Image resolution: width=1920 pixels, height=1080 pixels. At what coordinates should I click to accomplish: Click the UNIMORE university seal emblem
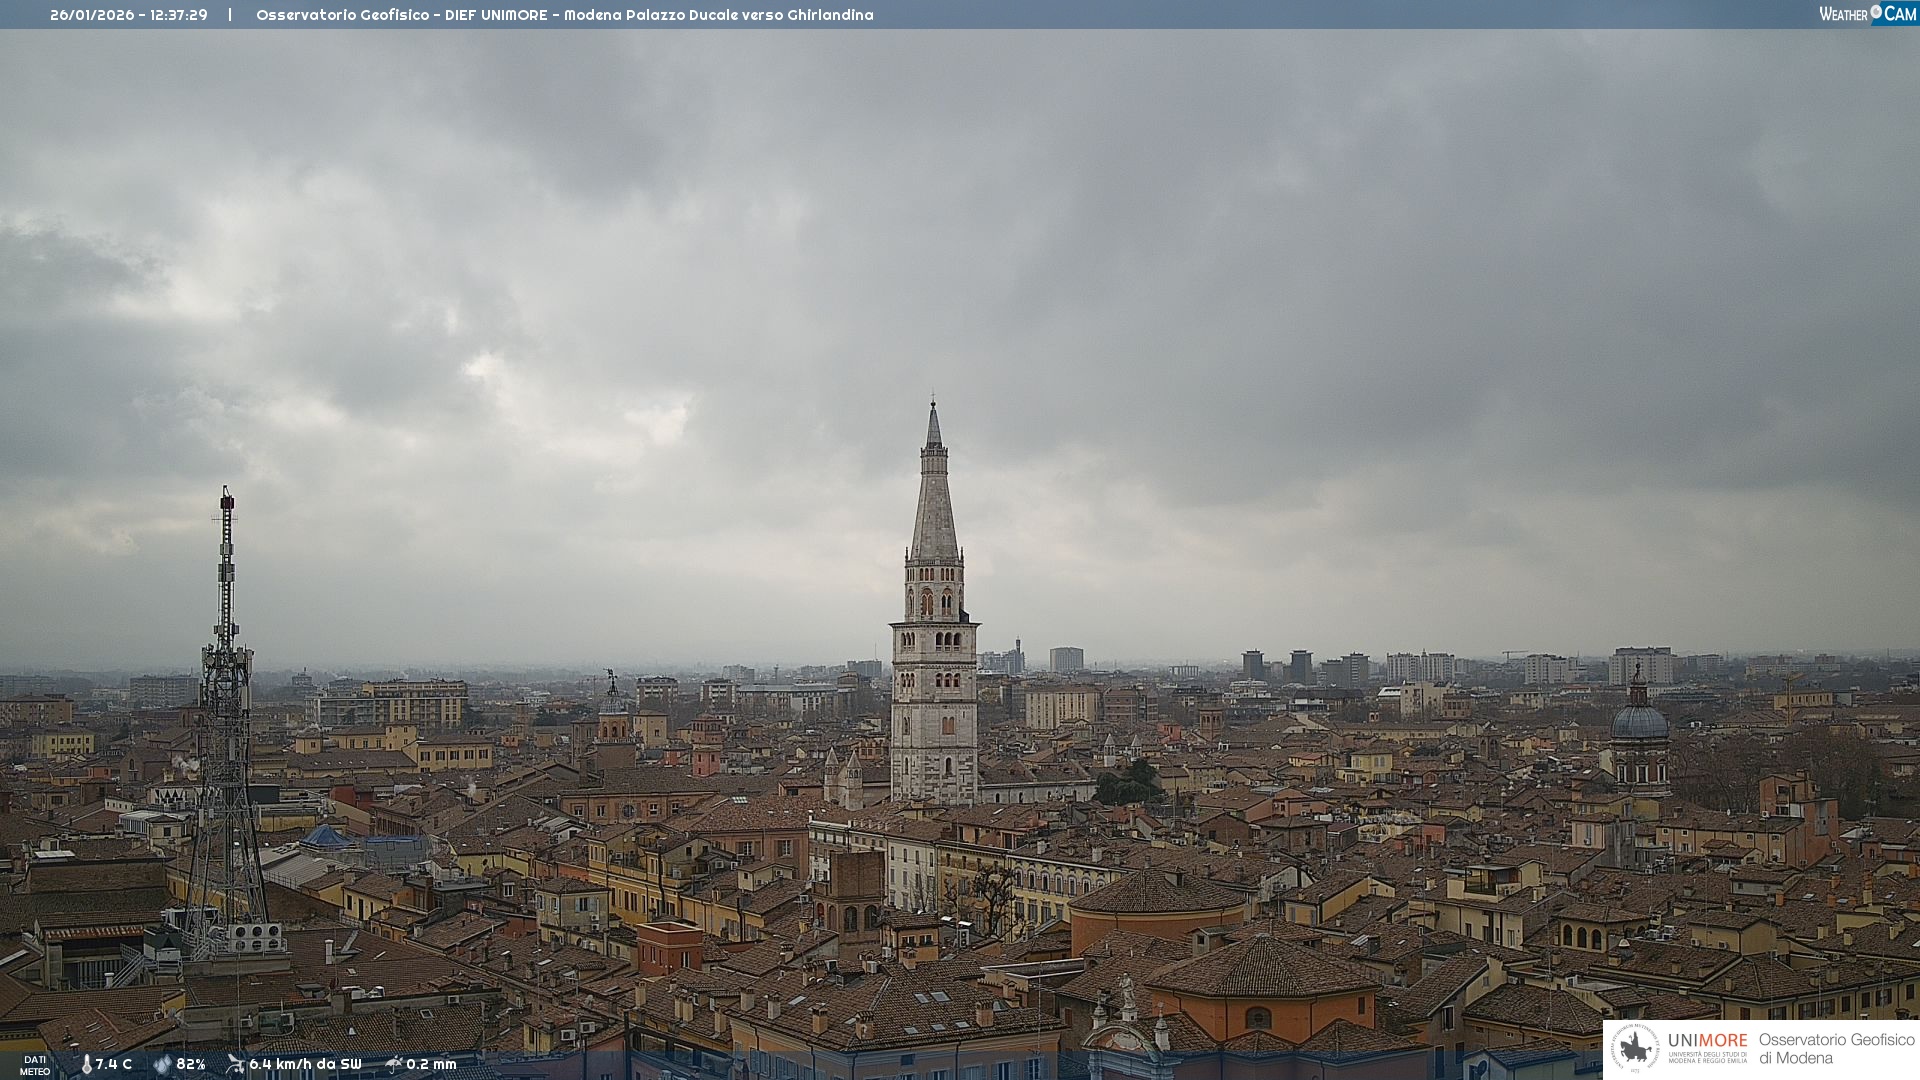(x=1635, y=1048)
